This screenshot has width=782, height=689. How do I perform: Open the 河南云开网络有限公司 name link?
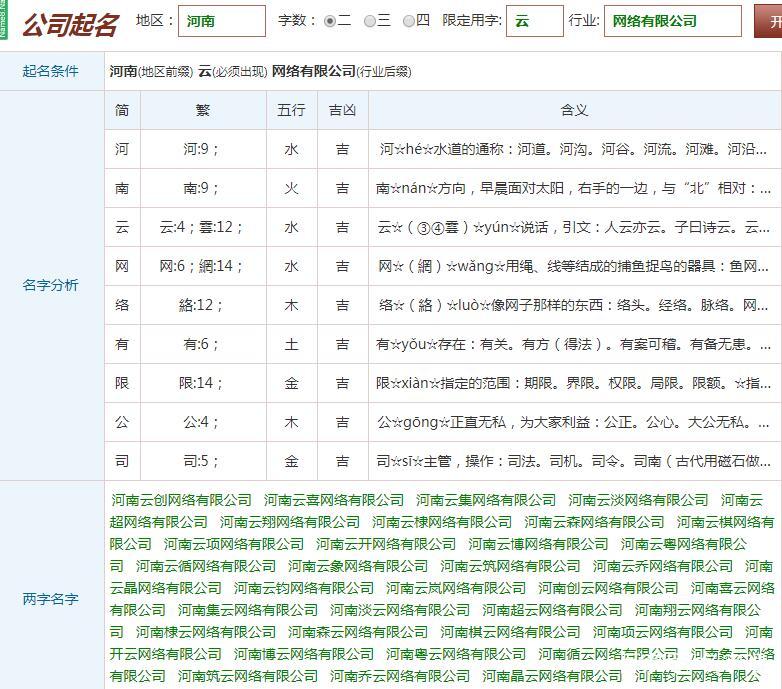point(386,544)
